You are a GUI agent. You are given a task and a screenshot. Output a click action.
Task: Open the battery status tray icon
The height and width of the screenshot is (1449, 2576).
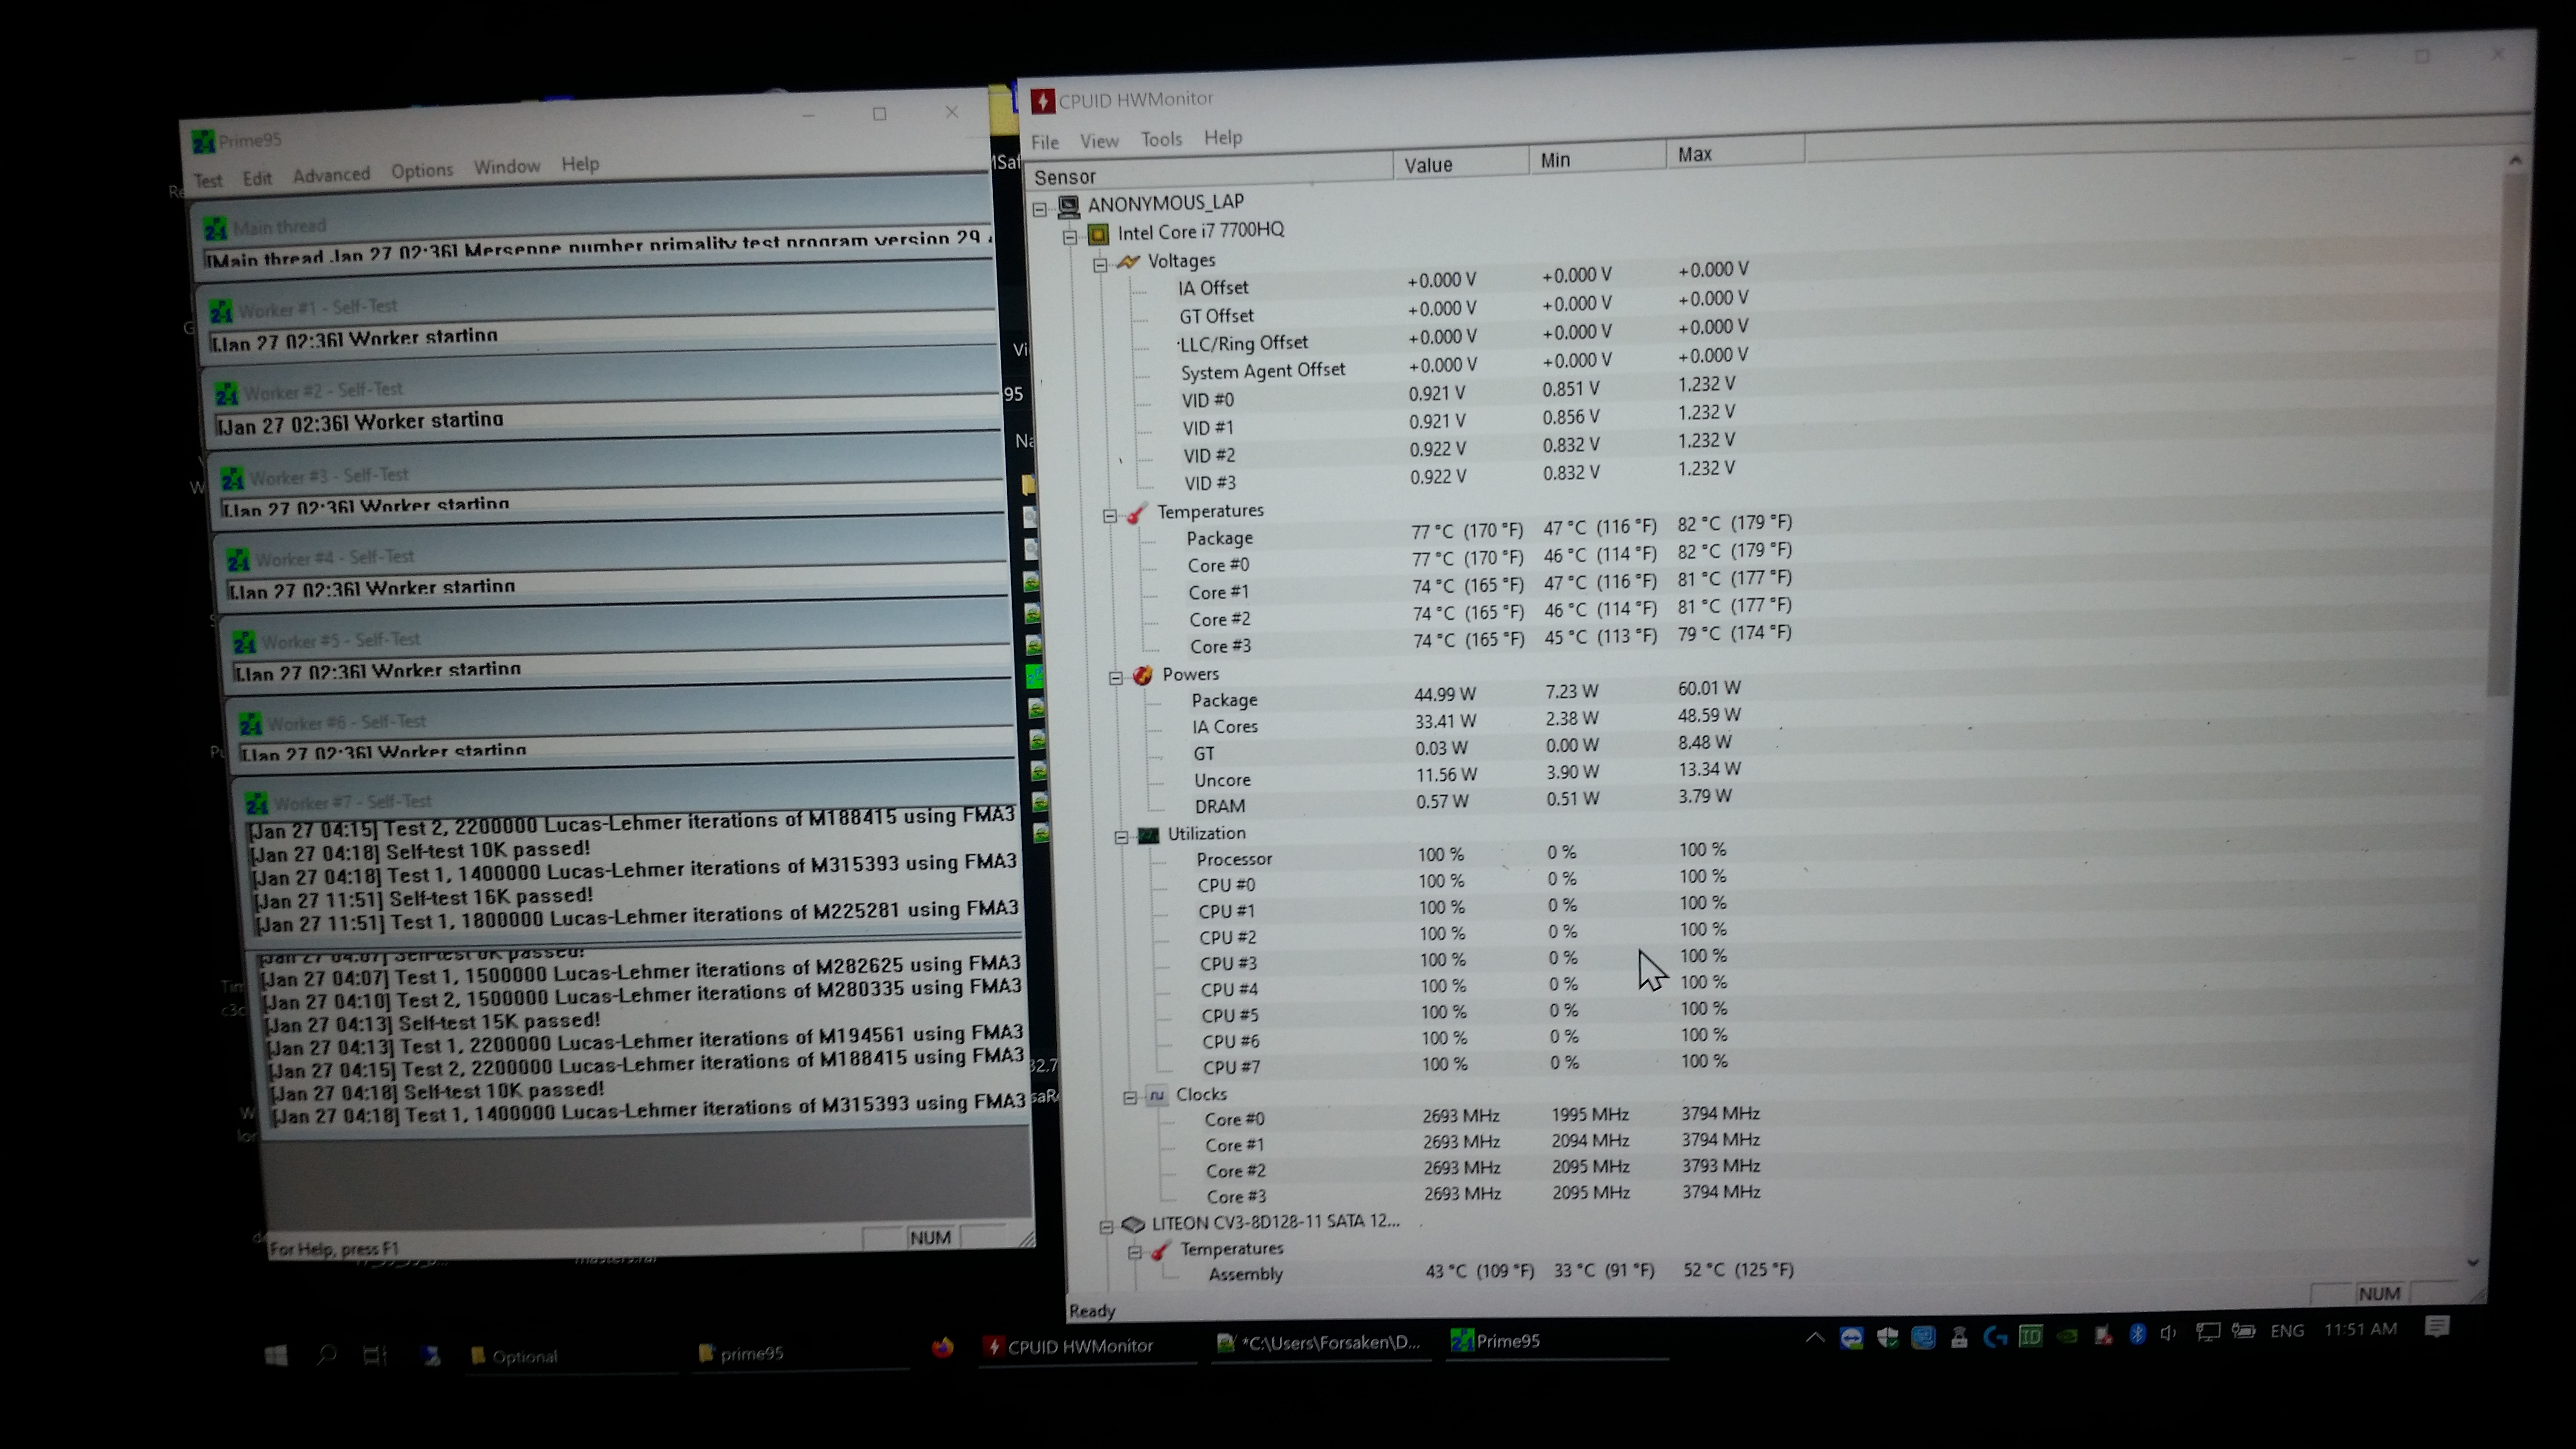point(2243,1331)
